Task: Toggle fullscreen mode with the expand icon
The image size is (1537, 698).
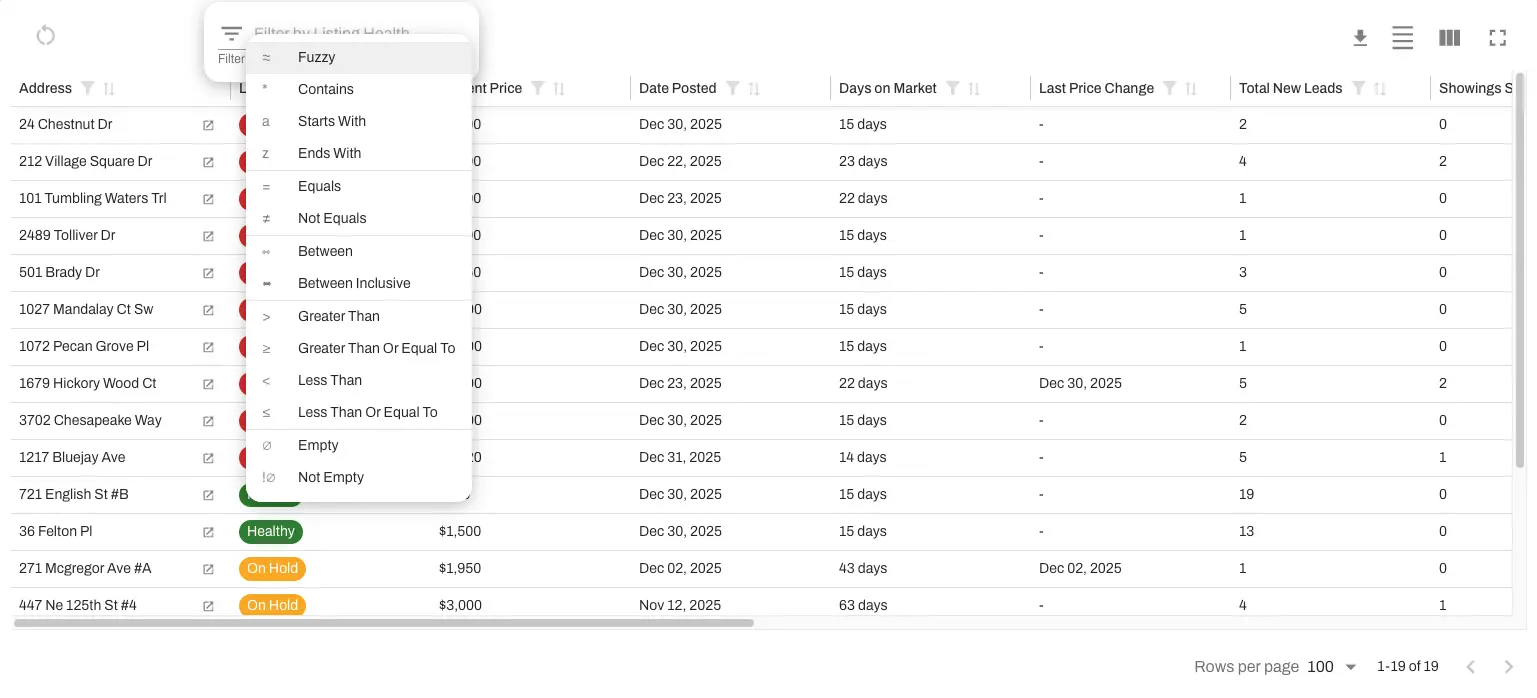Action: (x=1497, y=38)
